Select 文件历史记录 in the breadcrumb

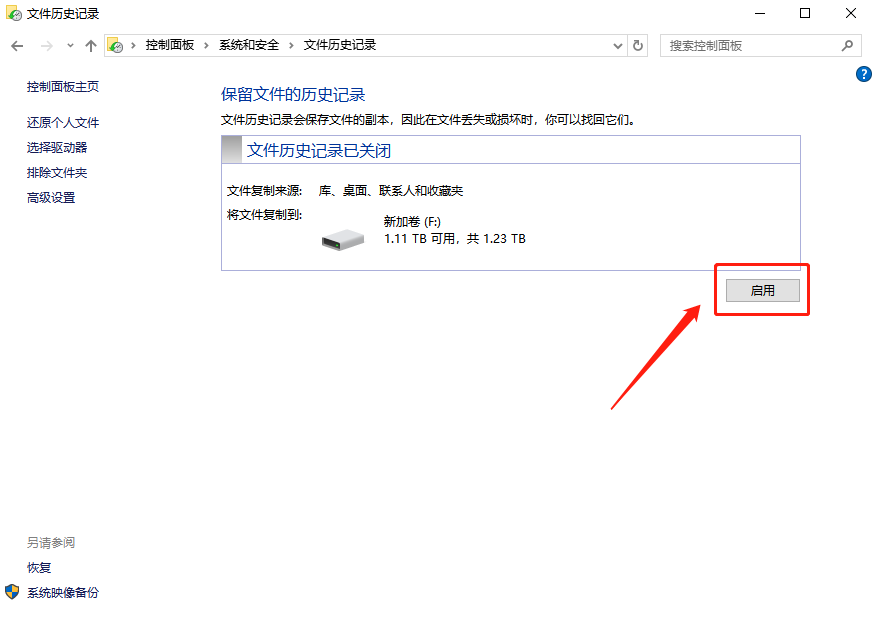tap(340, 45)
